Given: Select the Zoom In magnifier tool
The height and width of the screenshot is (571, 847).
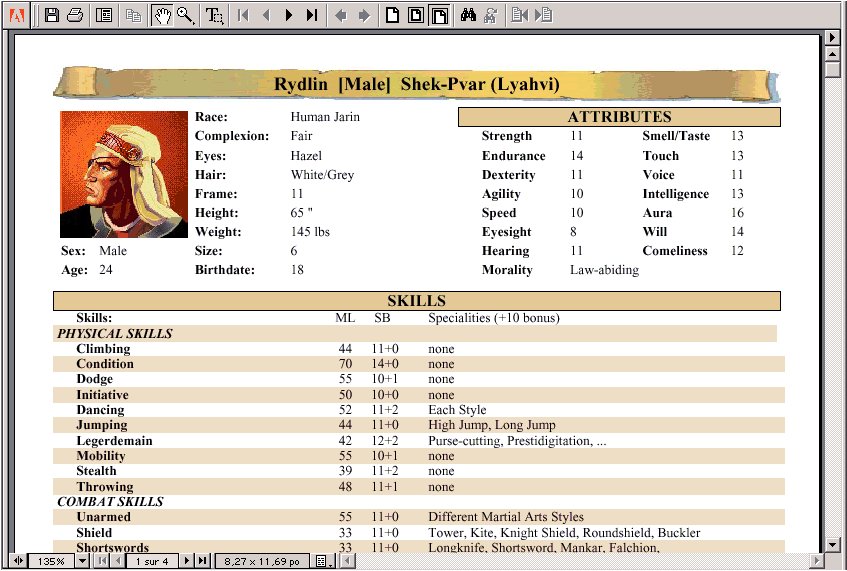Looking at the screenshot, I should [185, 15].
